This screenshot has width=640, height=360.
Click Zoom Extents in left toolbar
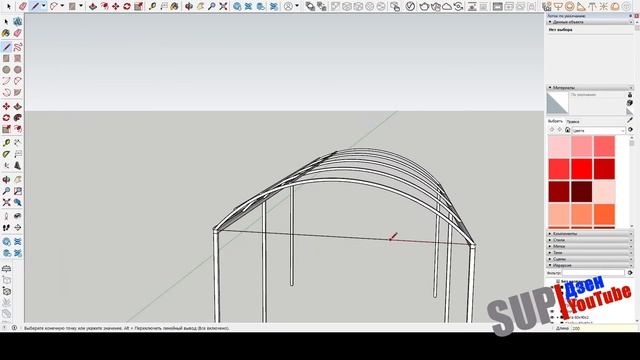[x=6, y=202]
